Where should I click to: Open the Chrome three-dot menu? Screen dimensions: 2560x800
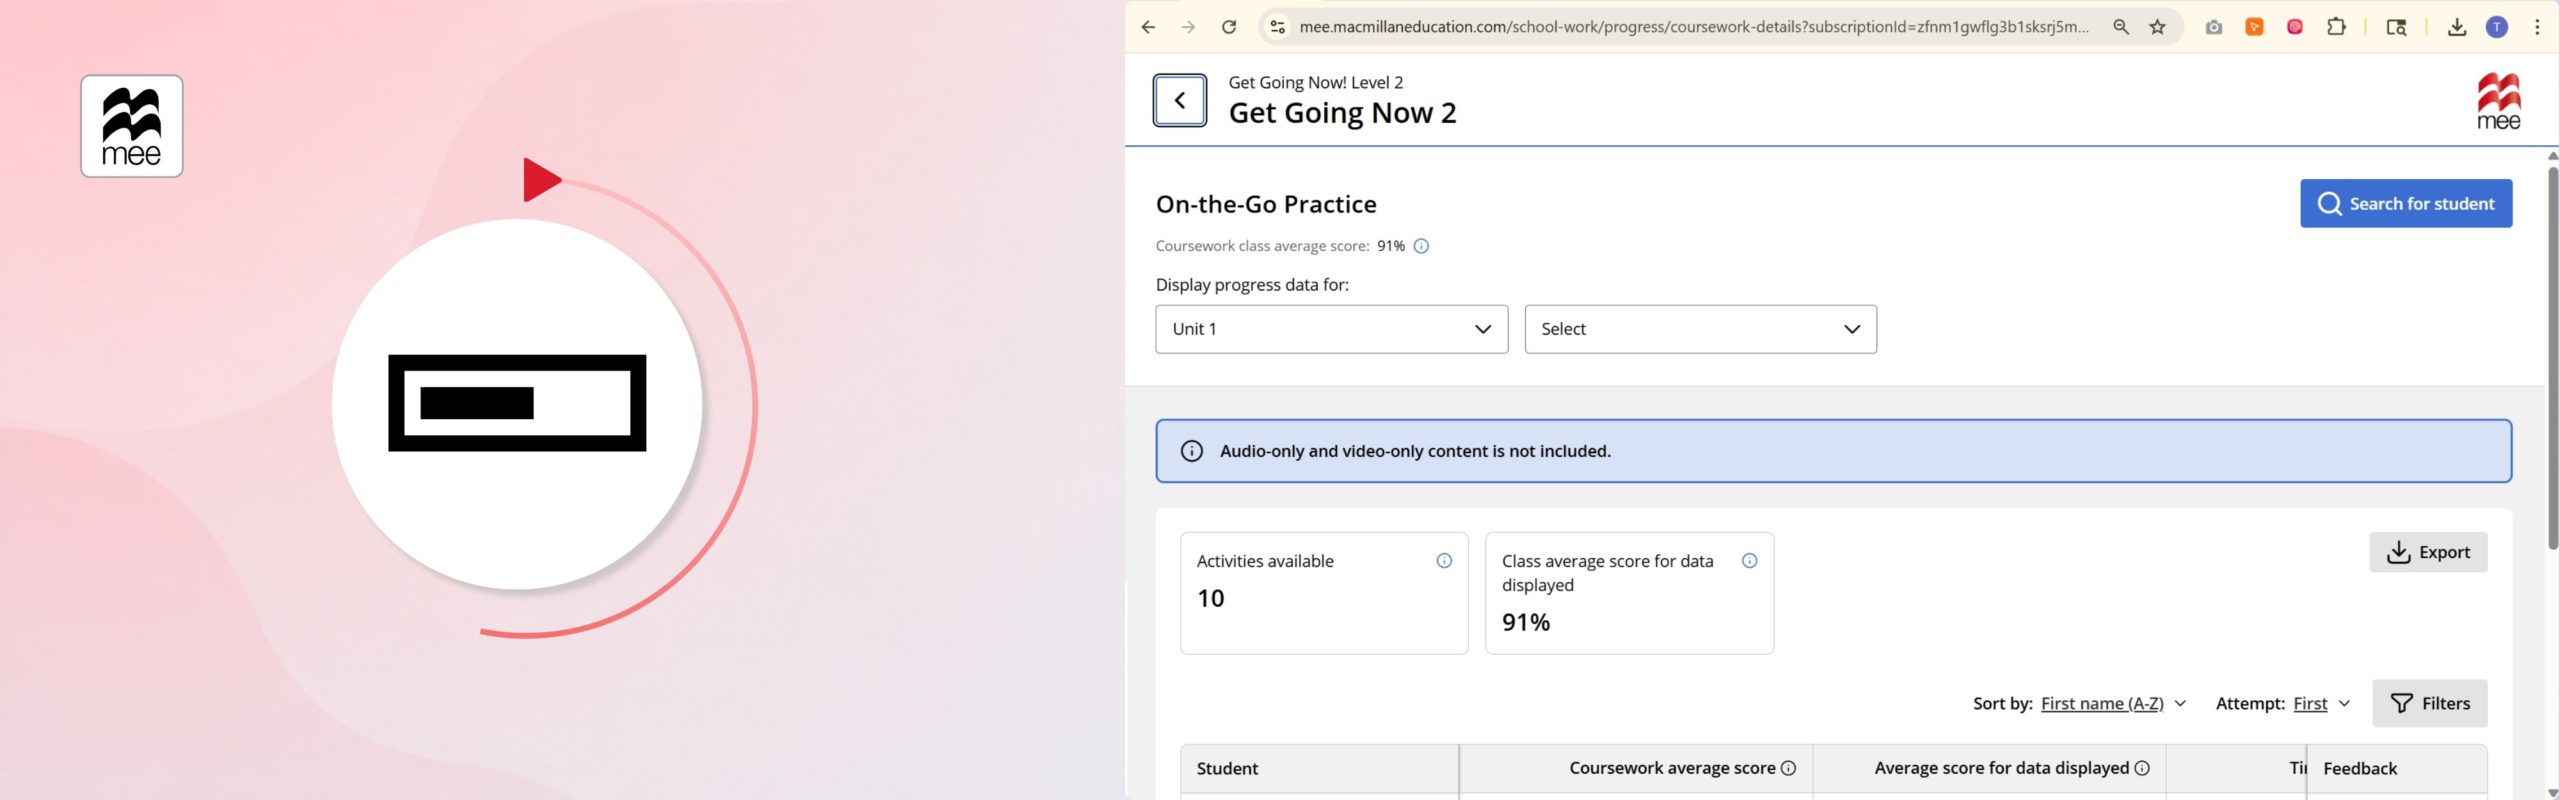coord(2537,27)
